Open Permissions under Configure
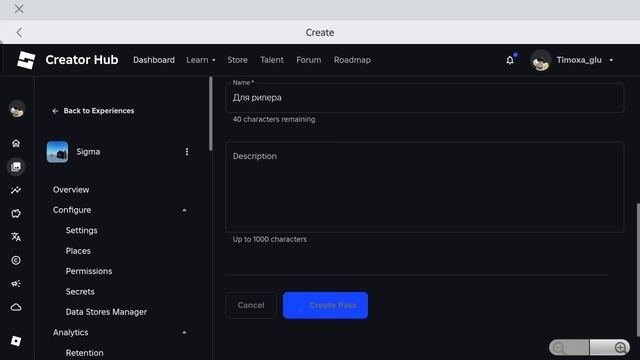640x360 pixels. click(89, 271)
